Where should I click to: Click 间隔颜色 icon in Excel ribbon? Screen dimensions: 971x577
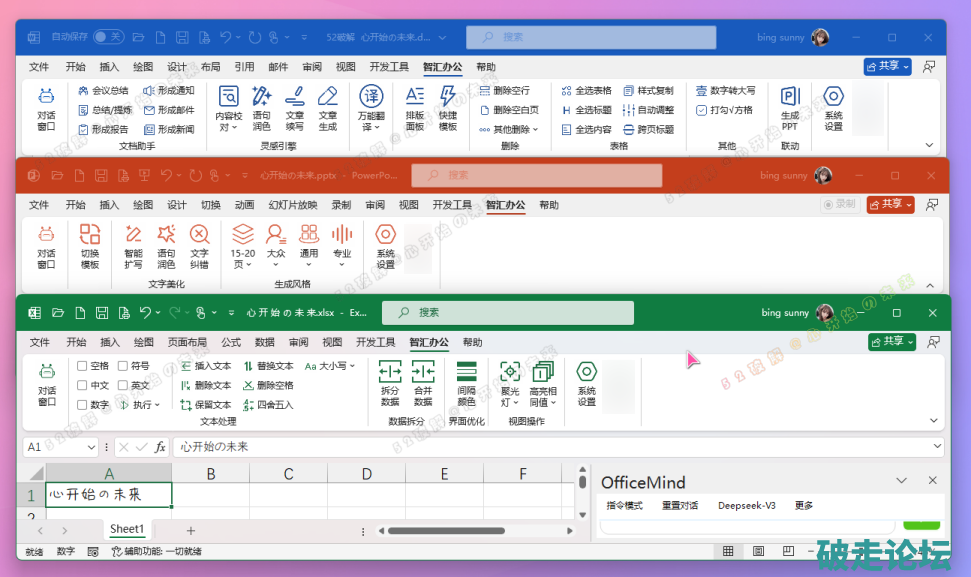pyautogui.click(x=466, y=373)
